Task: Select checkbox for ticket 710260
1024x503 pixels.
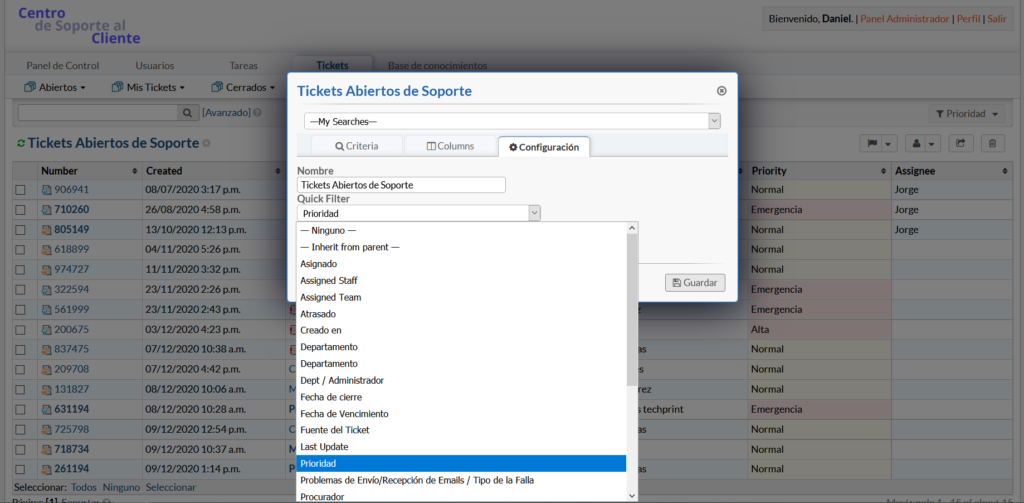Action: point(20,210)
